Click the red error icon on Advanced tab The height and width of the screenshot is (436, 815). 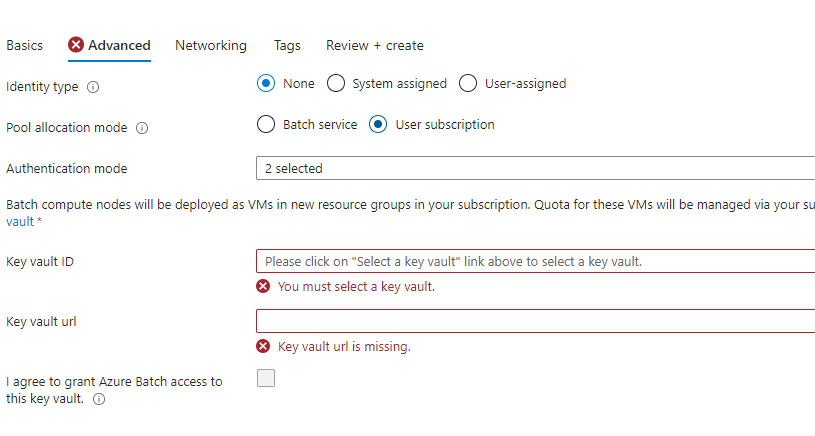[x=76, y=45]
